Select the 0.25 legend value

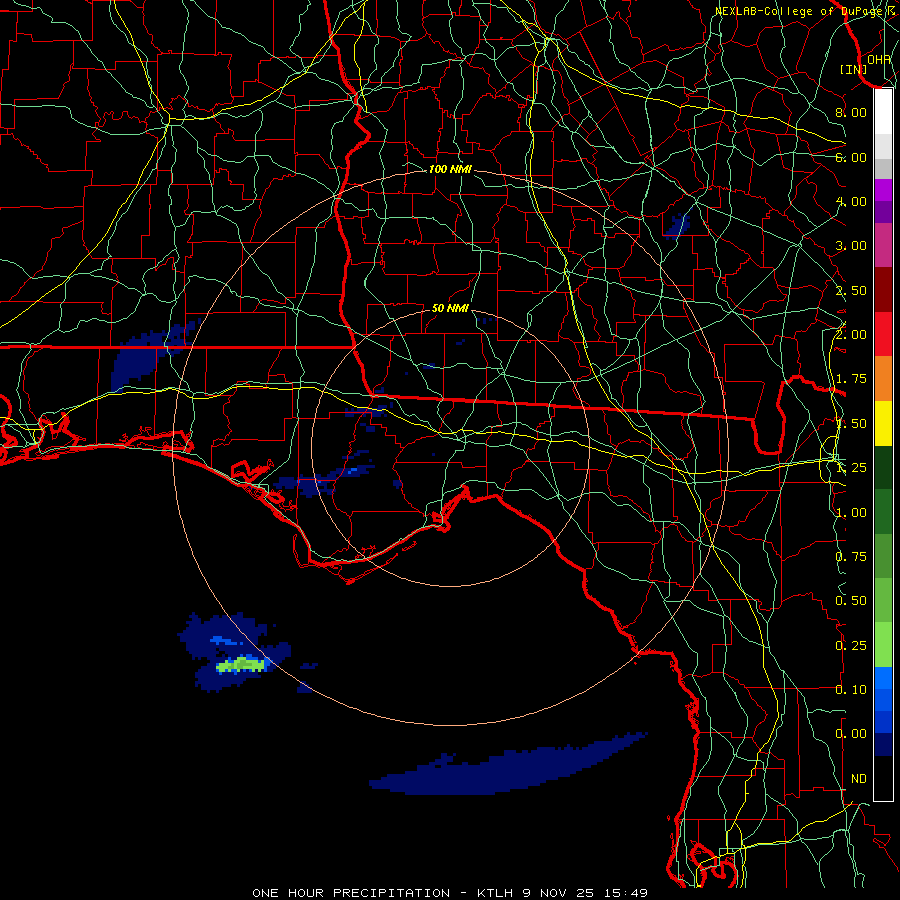tap(851, 646)
